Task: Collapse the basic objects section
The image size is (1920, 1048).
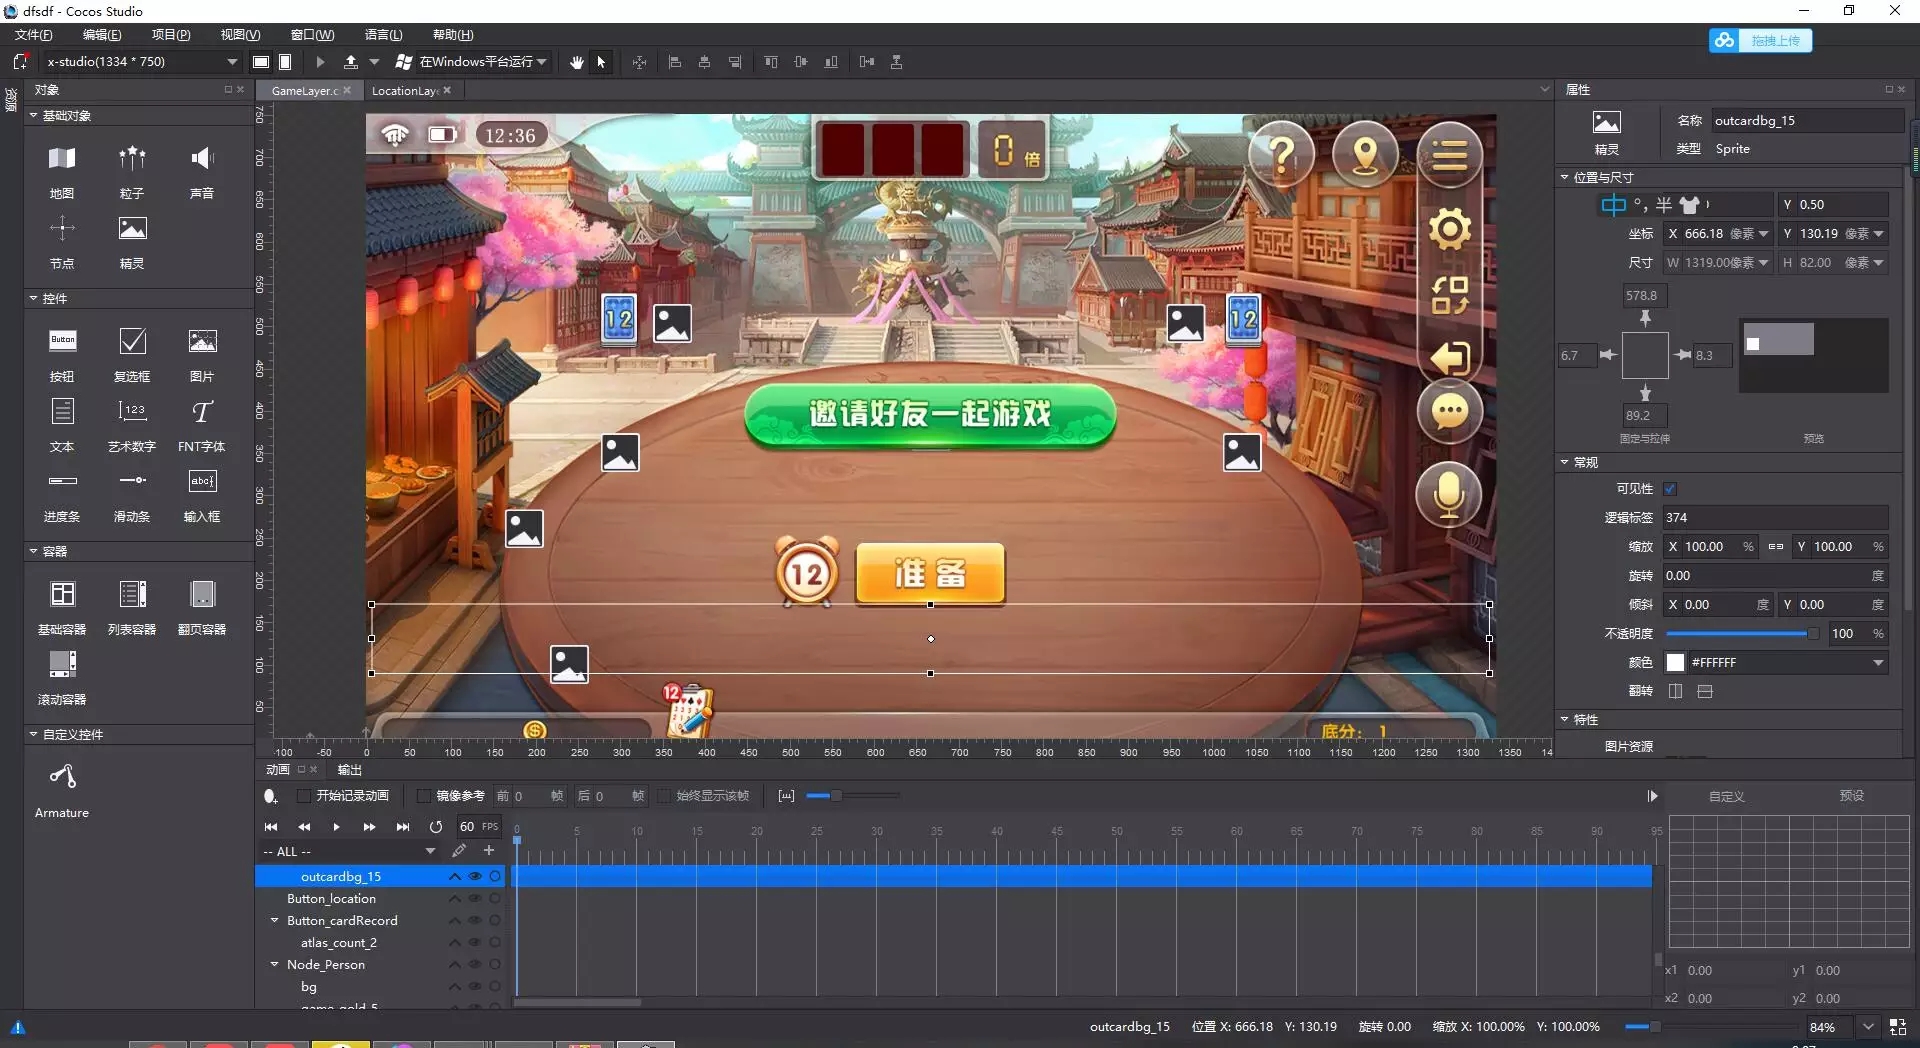Action: click(x=33, y=115)
